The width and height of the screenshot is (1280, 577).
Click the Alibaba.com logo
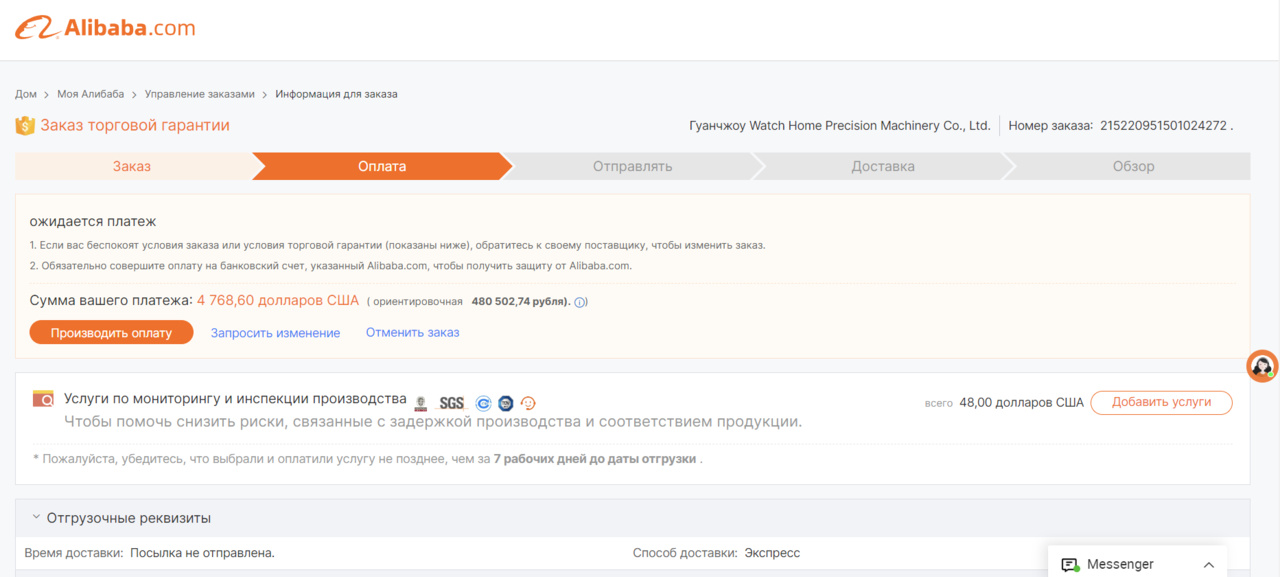point(105,28)
